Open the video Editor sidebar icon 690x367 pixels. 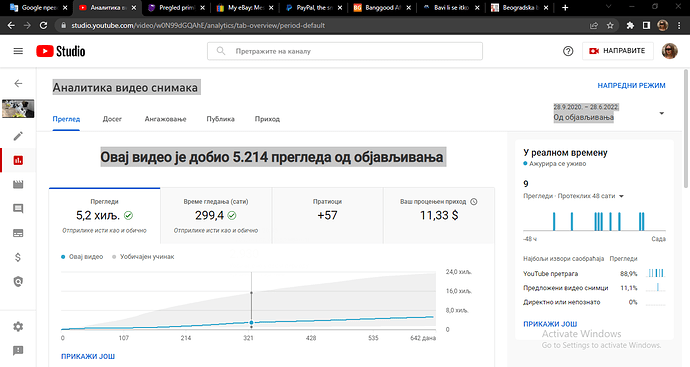coord(18,184)
